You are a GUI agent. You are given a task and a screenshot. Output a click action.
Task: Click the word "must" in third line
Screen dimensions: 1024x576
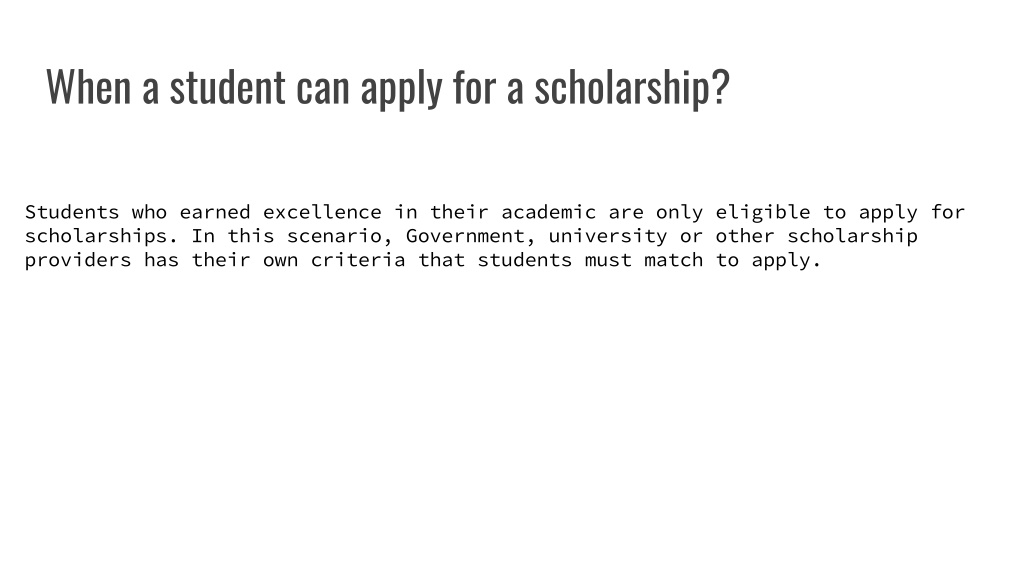click(608, 260)
